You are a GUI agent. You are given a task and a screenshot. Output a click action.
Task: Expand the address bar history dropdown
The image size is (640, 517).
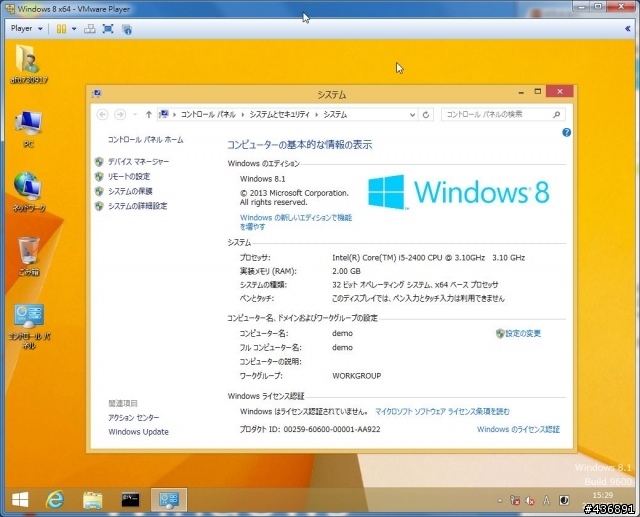point(412,115)
